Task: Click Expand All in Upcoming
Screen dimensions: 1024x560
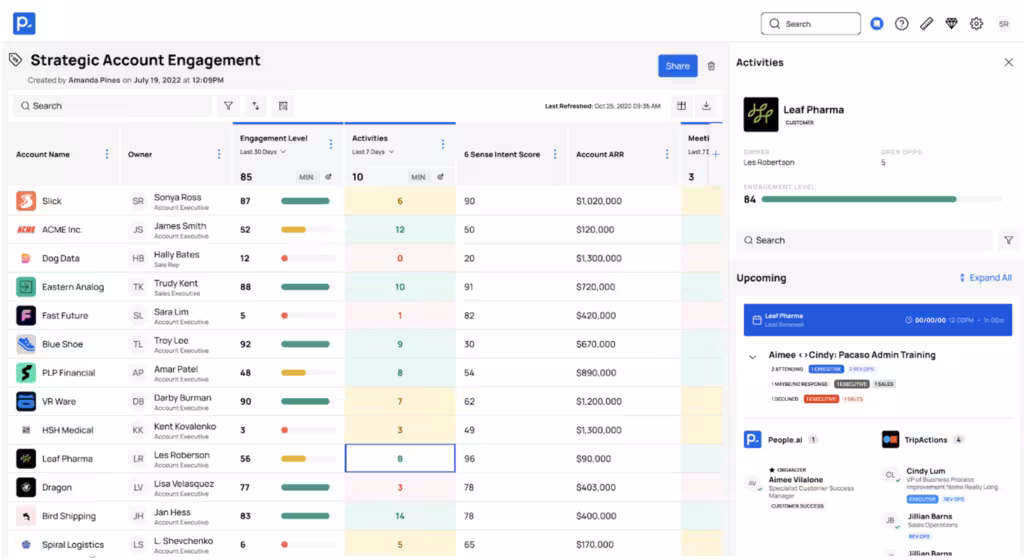Action: 985,277
